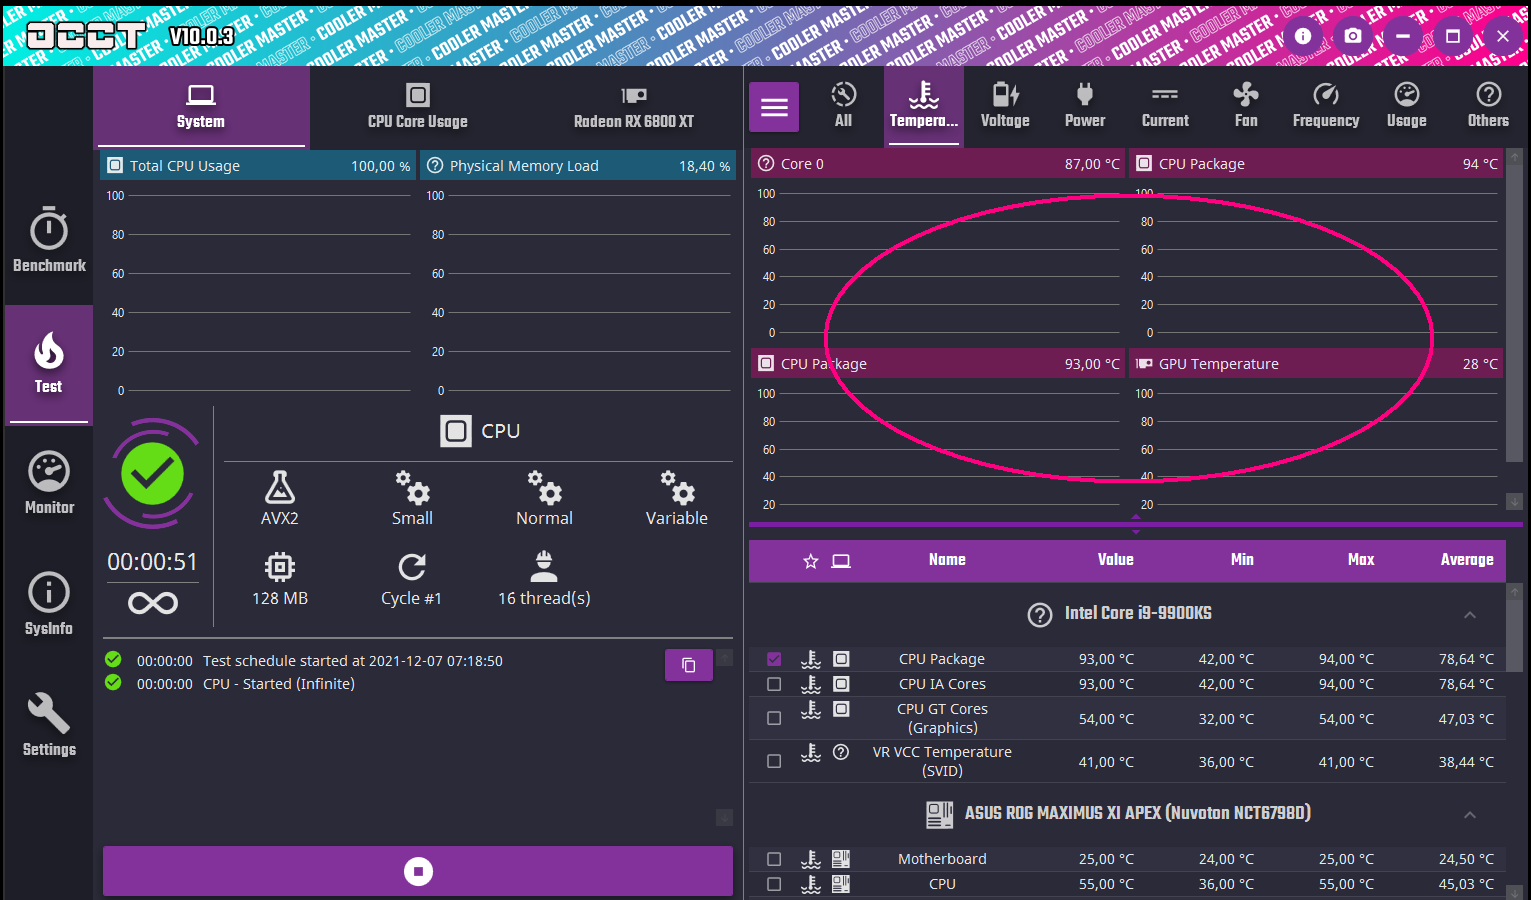Copy the test log with the copy button
The height and width of the screenshot is (900, 1531).
(689, 665)
